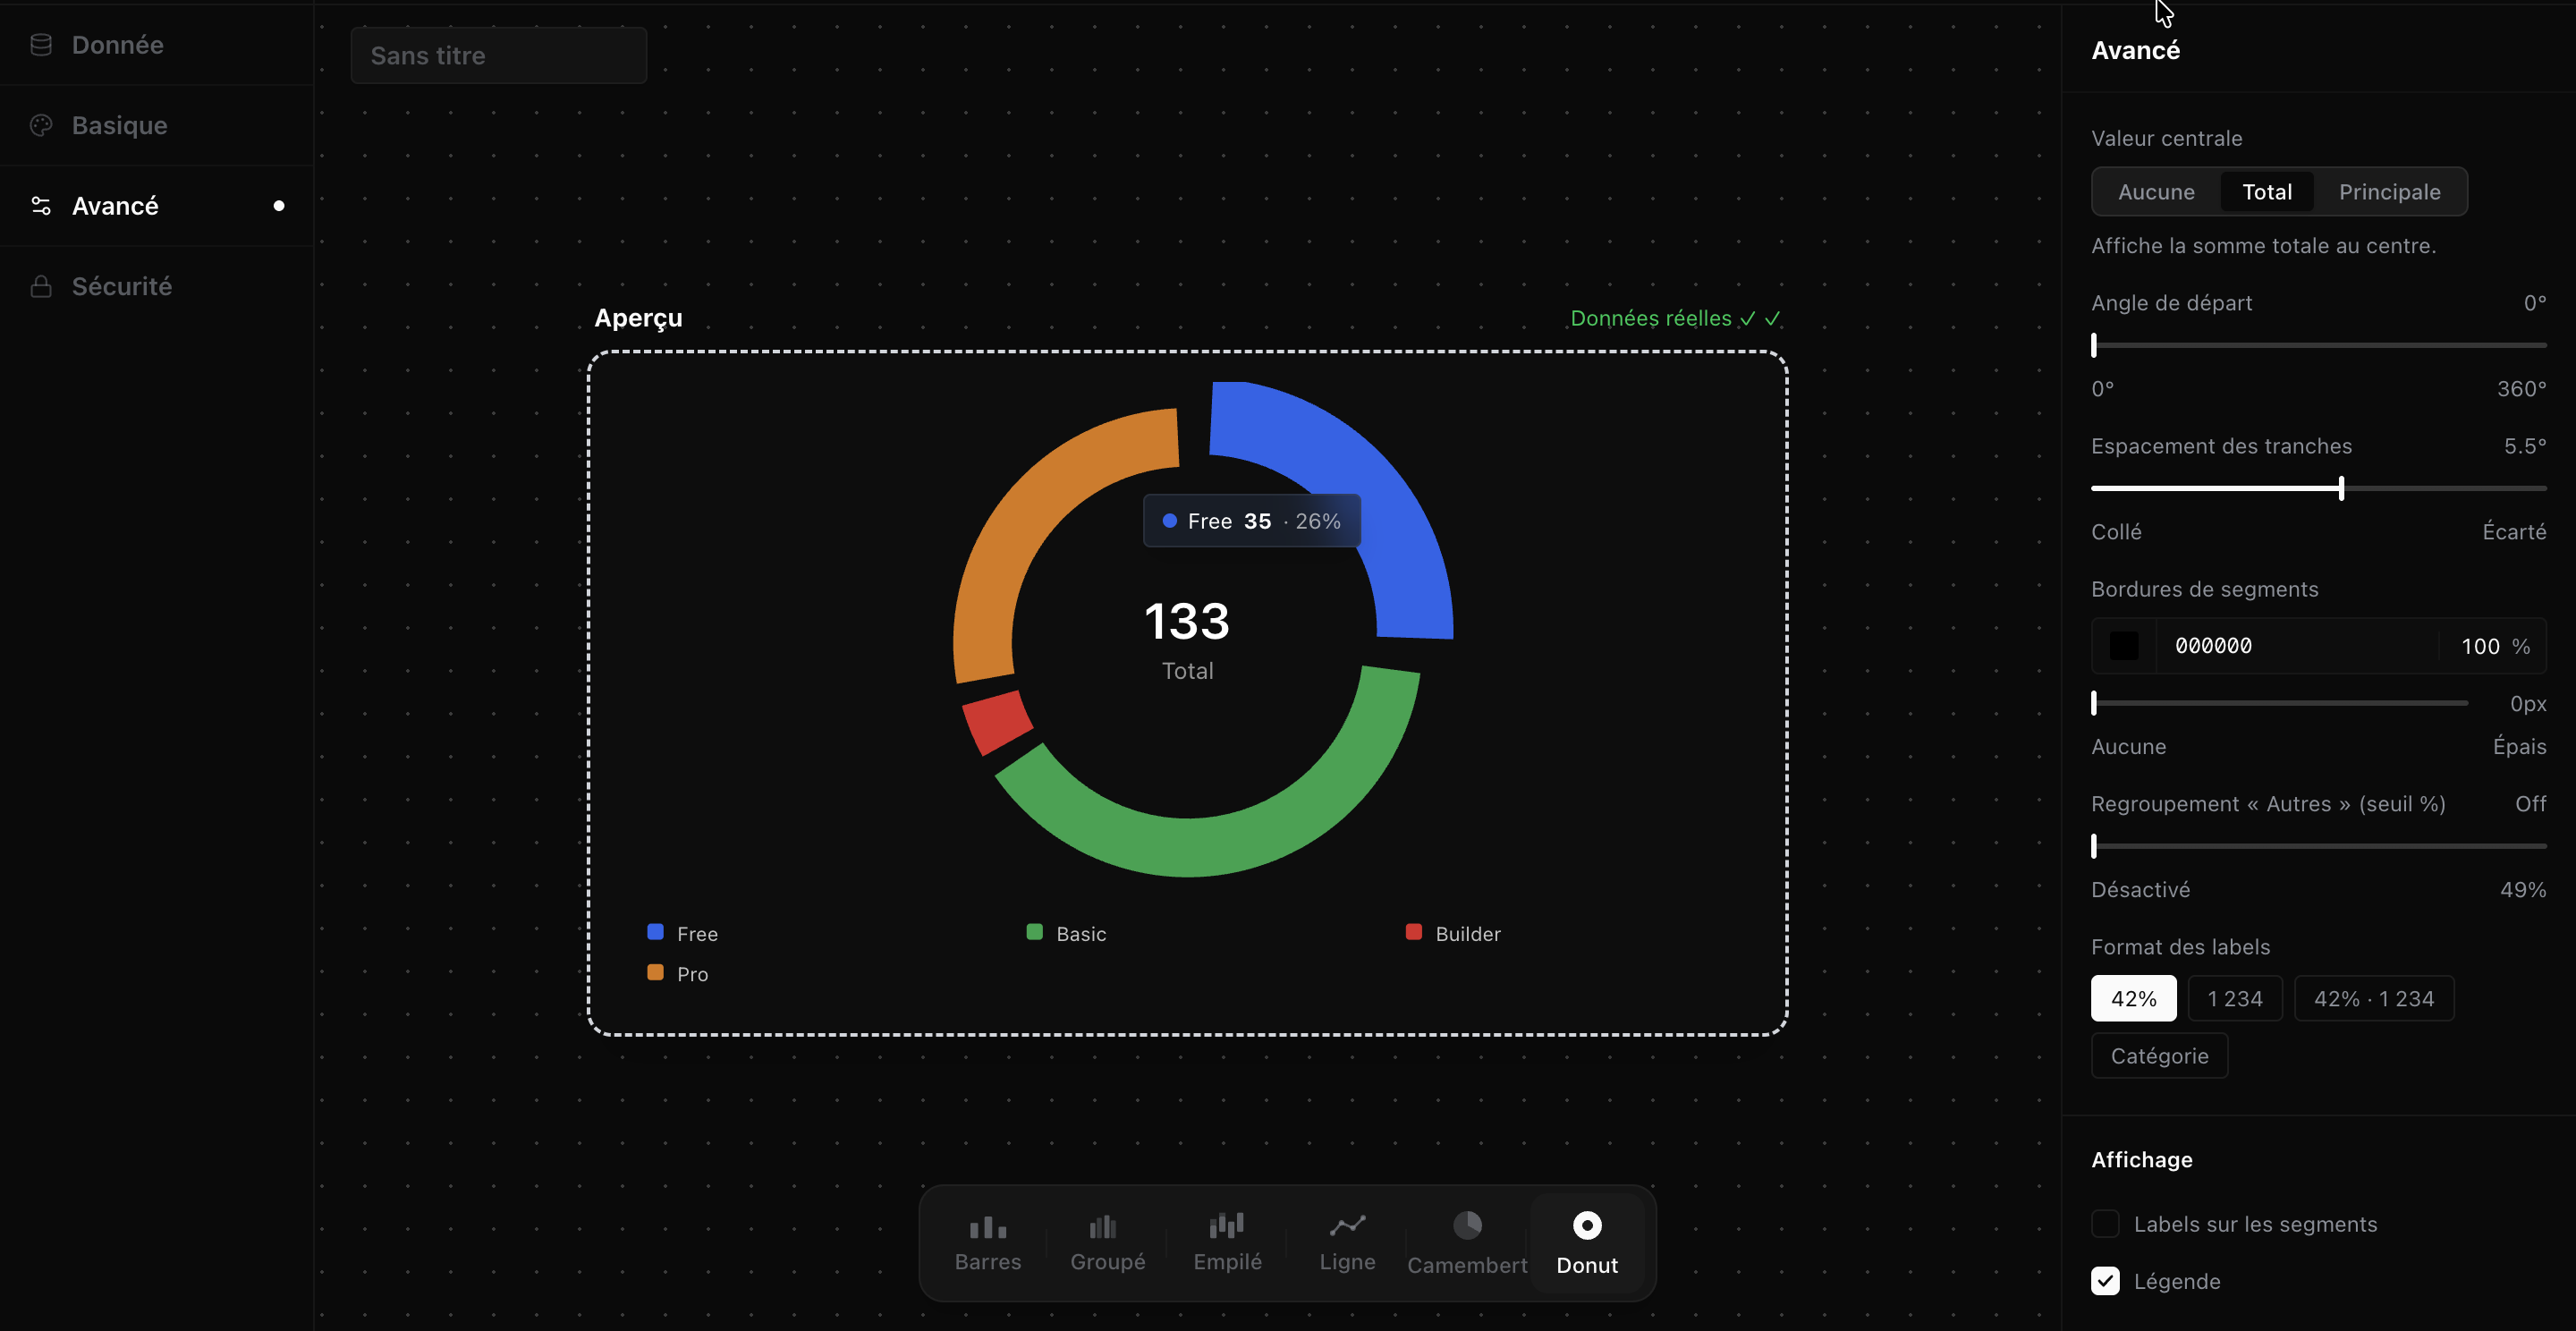
Task: Click the Donnée database icon
Action: coord(41,45)
